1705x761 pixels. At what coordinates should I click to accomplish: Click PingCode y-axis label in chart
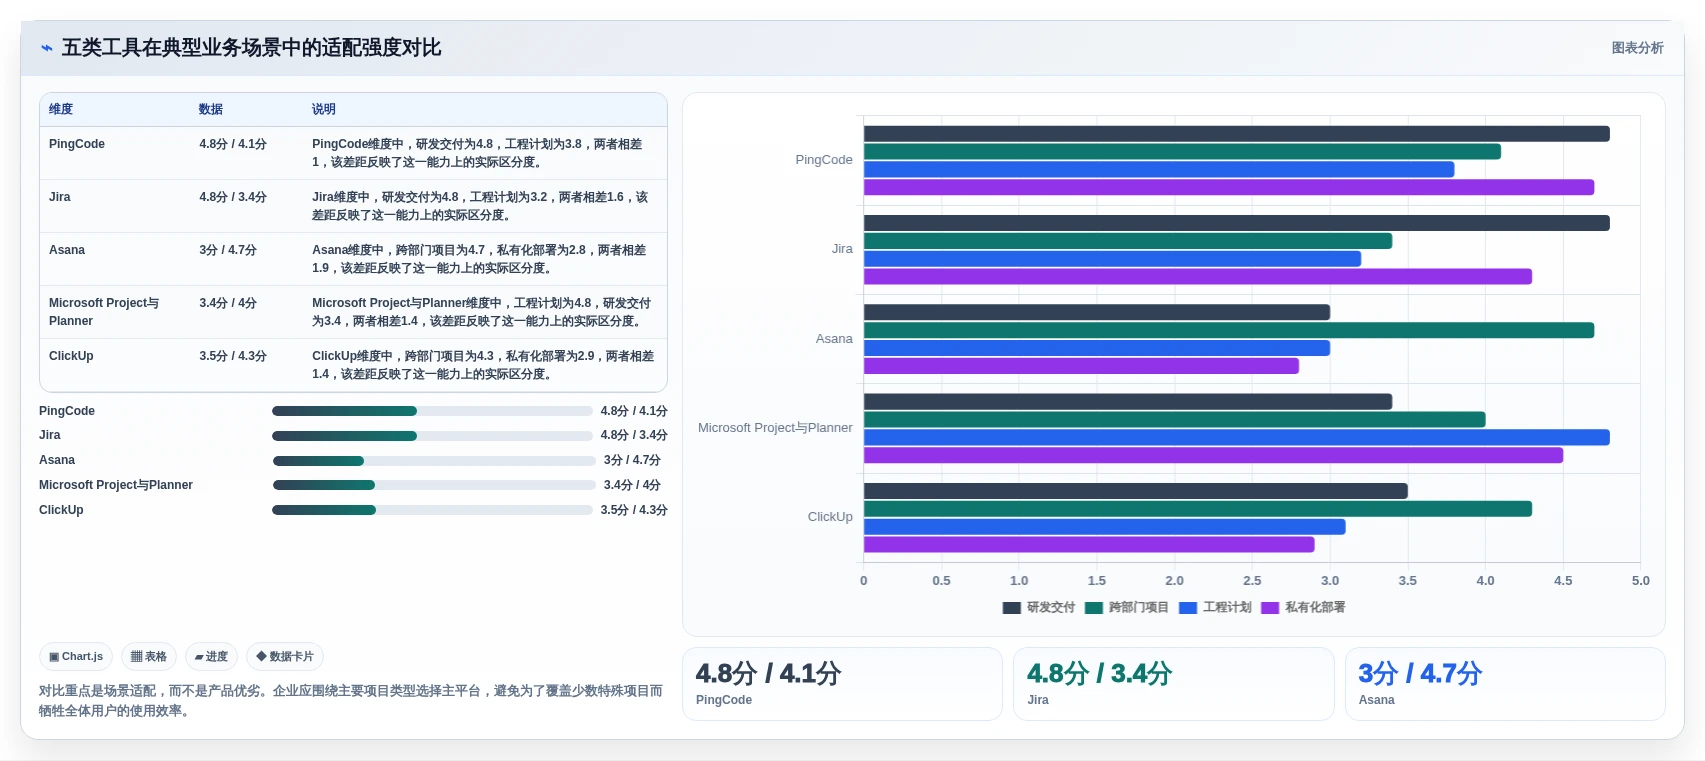[x=824, y=160]
